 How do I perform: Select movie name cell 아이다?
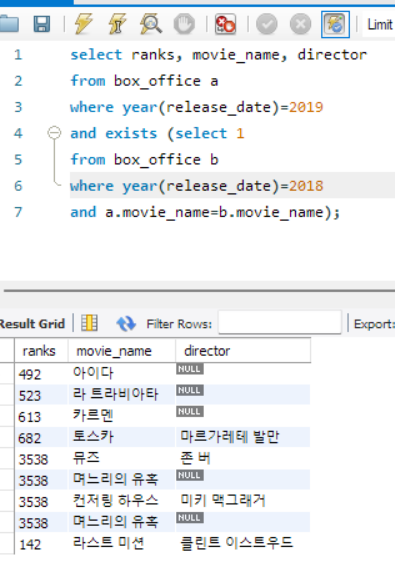(122, 373)
